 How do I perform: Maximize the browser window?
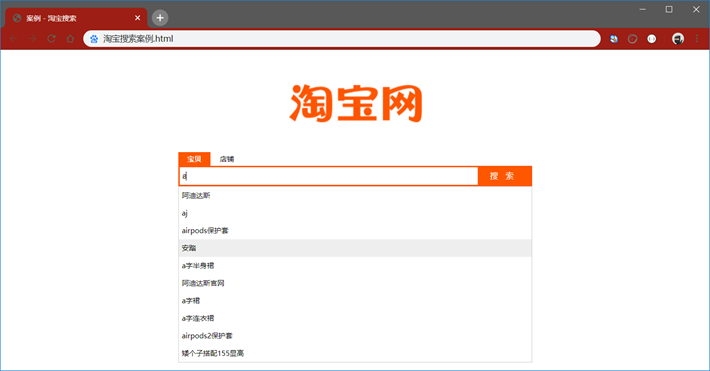pyautogui.click(x=669, y=10)
